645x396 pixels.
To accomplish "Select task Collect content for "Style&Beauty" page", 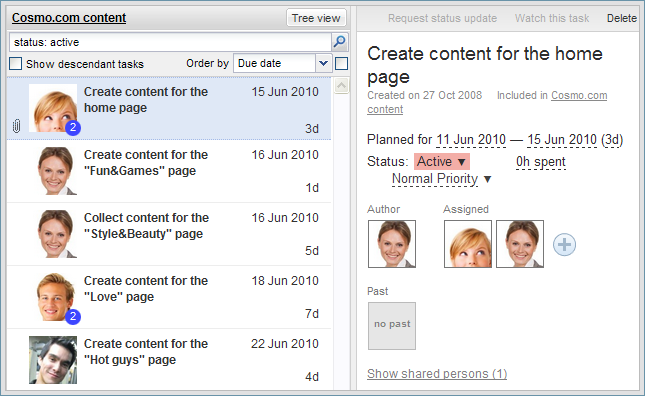I will (x=169, y=234).
